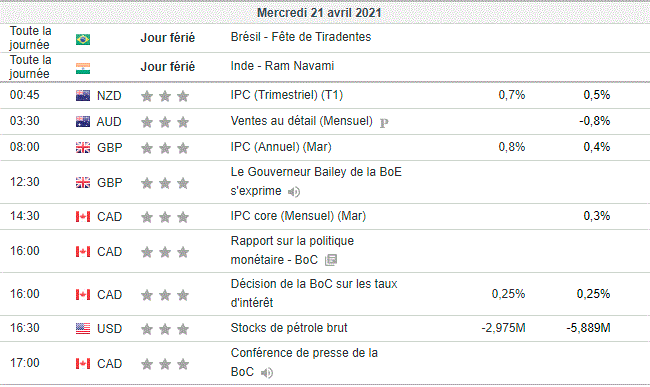Click the Australia flag next to AUD

point(83,121)
